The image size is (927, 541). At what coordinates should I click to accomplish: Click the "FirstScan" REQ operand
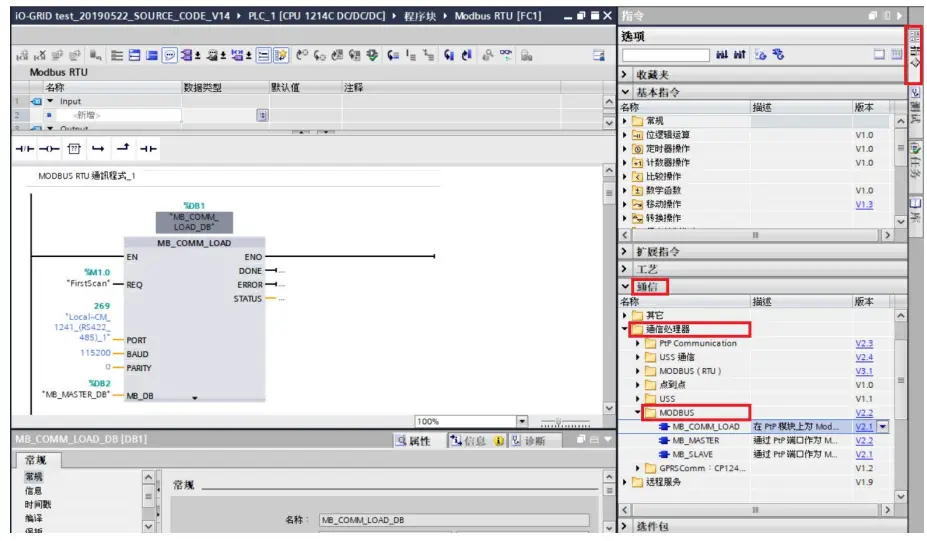88,283
